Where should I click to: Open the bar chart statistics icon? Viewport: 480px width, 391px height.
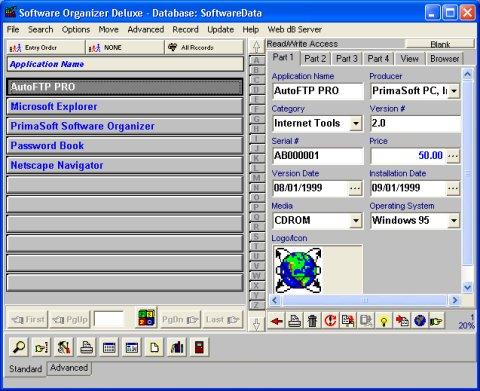[177, 347]
